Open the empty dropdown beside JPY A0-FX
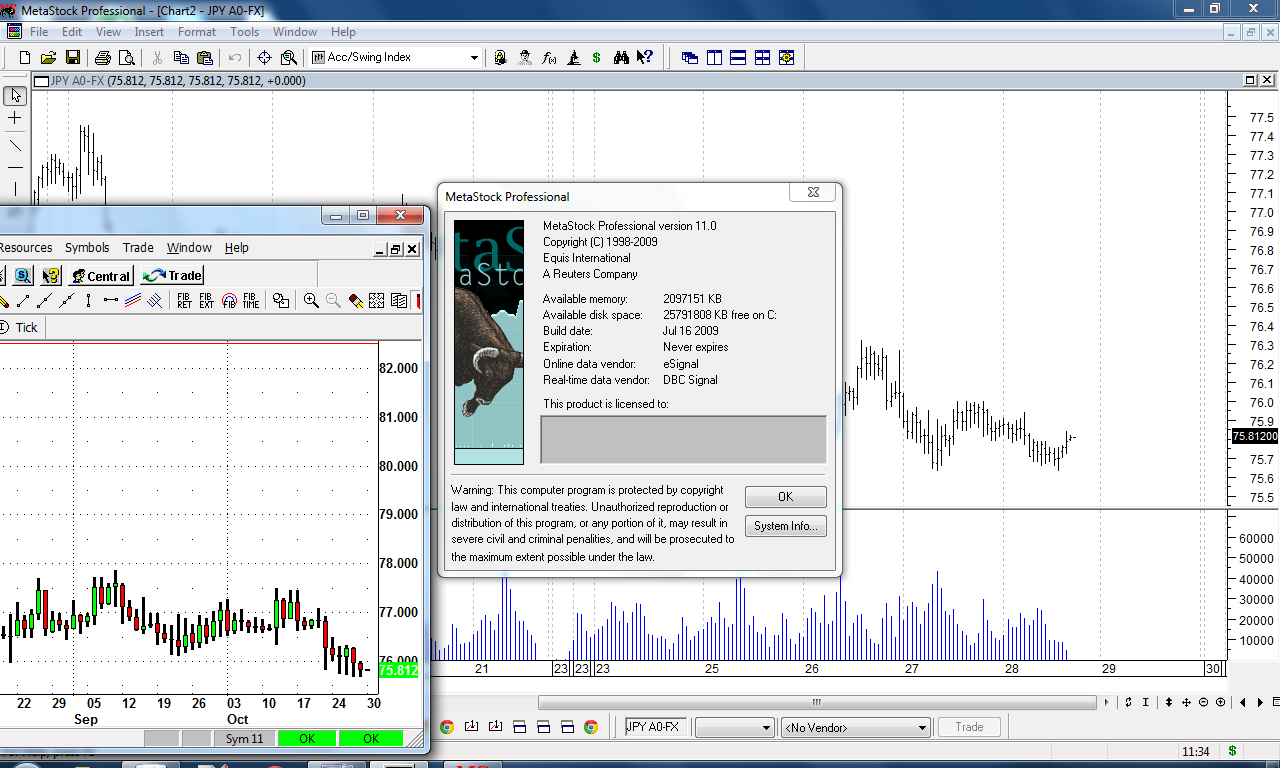Screen dimensions: 1280x768 (767, 728)
